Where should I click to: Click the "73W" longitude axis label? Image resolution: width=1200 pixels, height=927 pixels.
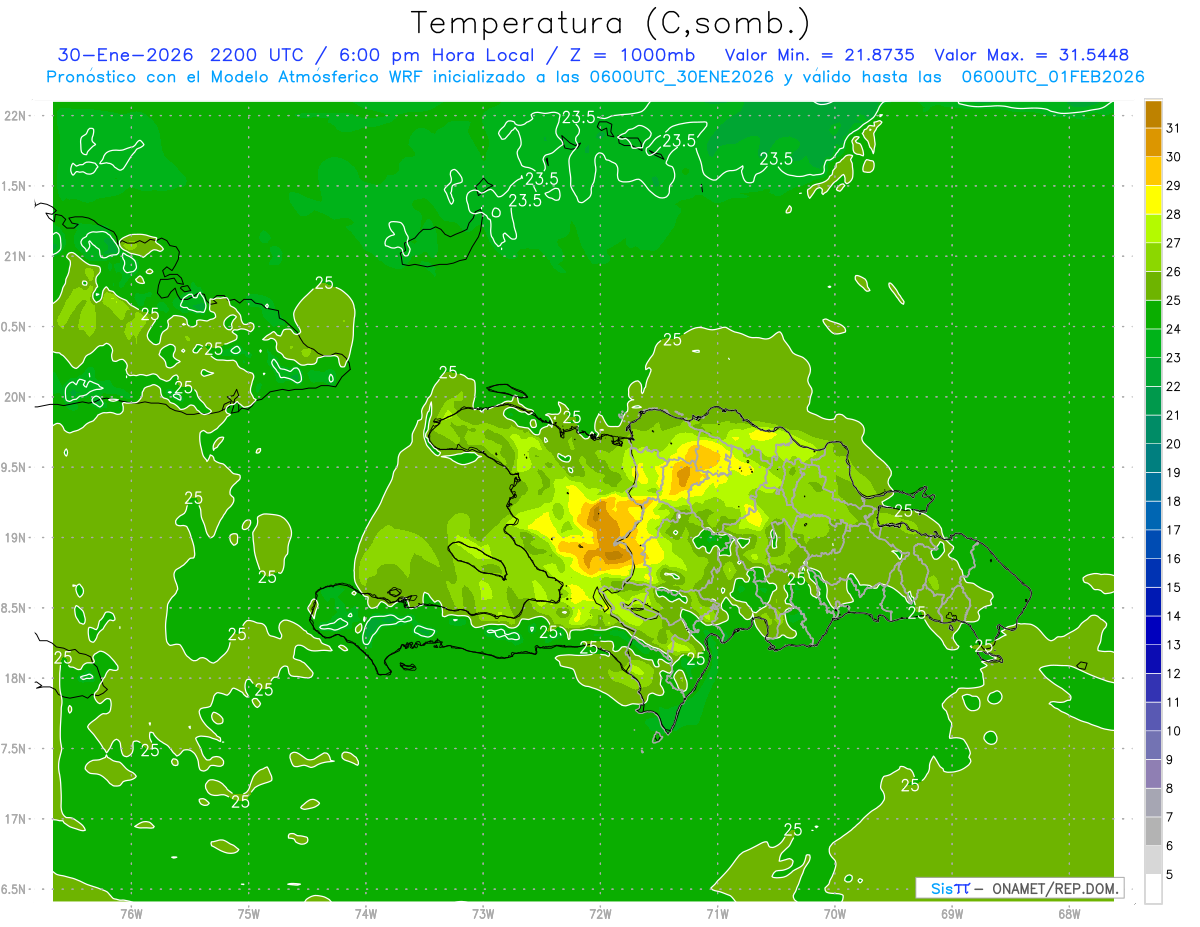[483, 913]
